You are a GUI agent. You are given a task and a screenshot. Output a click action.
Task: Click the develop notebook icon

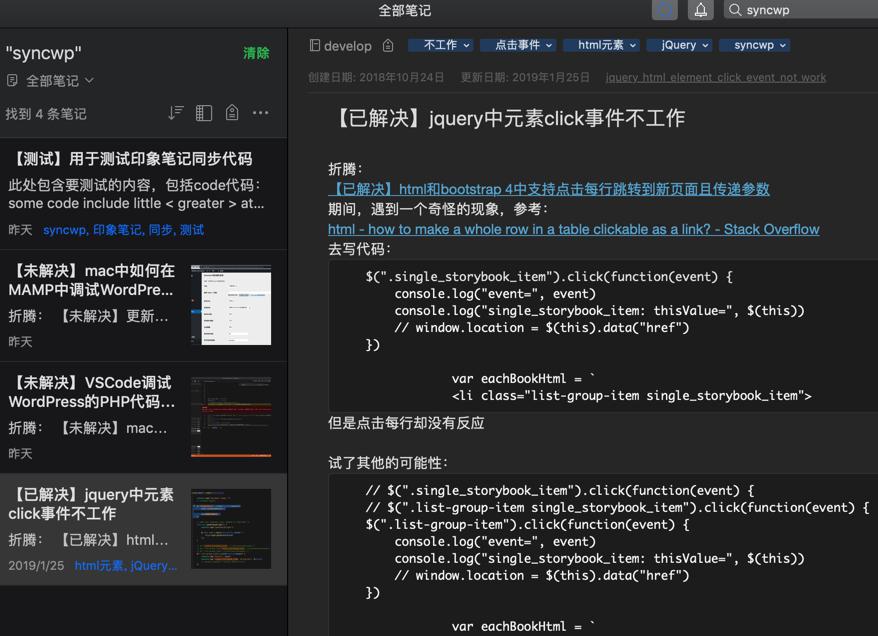pyautogui.click(x=315, y=45)
